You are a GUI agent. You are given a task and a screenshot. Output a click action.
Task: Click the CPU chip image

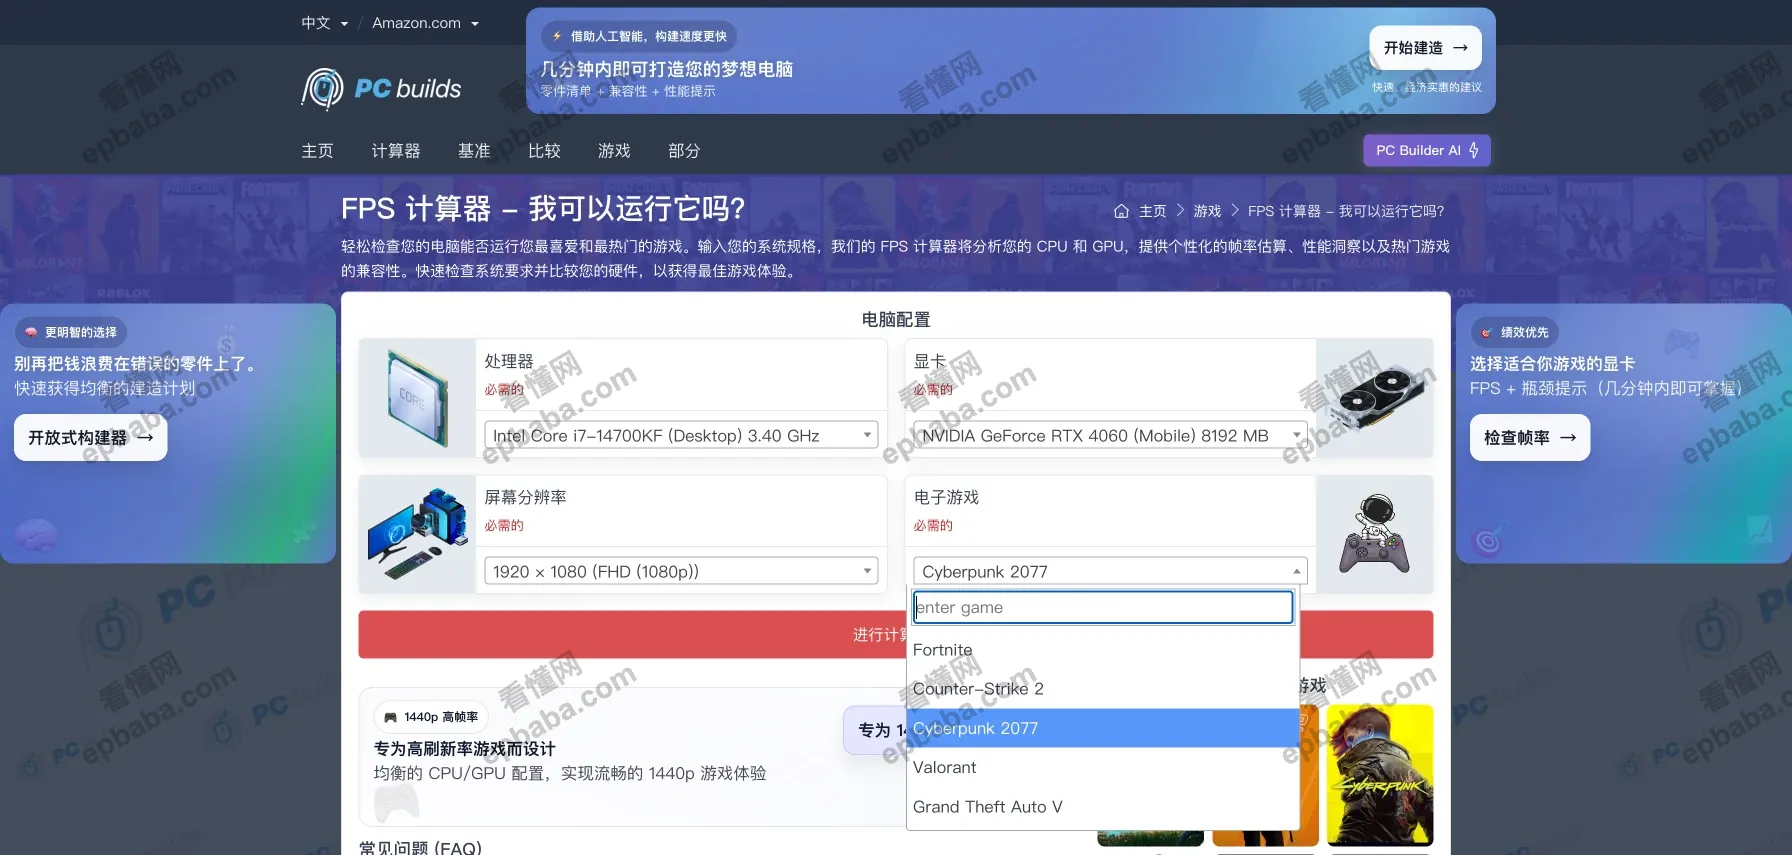417,398
